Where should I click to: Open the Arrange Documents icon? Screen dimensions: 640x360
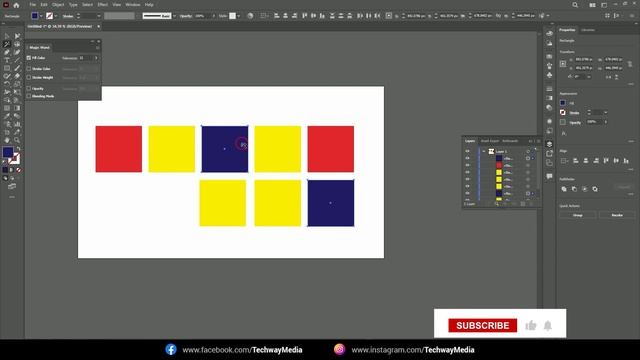pos(592,5)
